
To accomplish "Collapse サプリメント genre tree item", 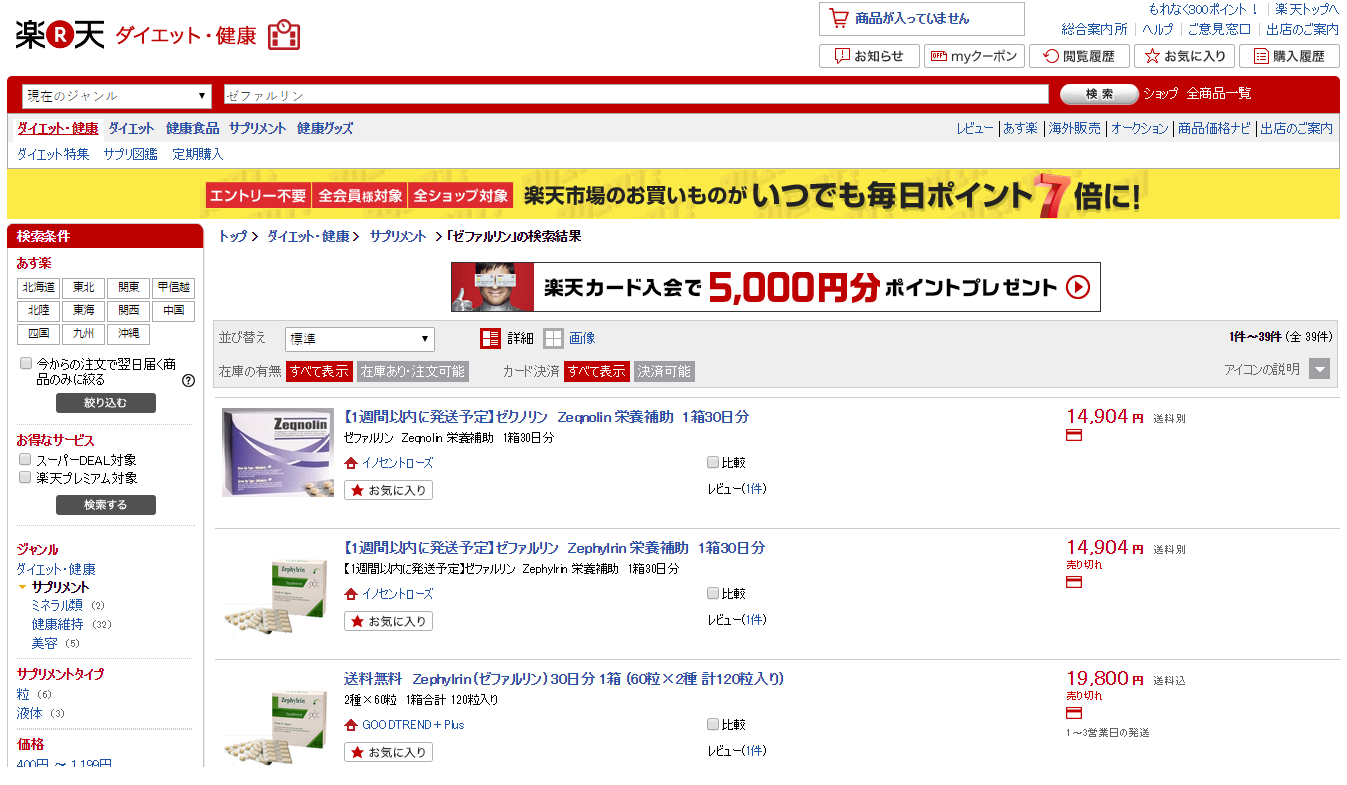I will (x=23, y=587).
